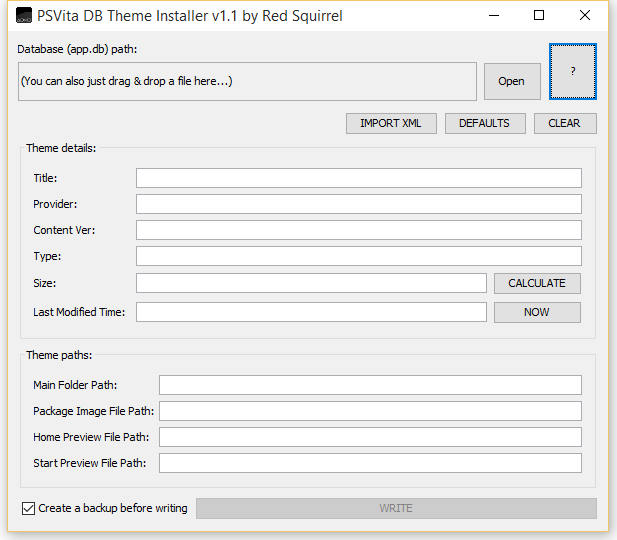The height and width of the screenshot is (540, 617).
Task: Click the Start Preview File Path field
Action: [x=370, y=463]
